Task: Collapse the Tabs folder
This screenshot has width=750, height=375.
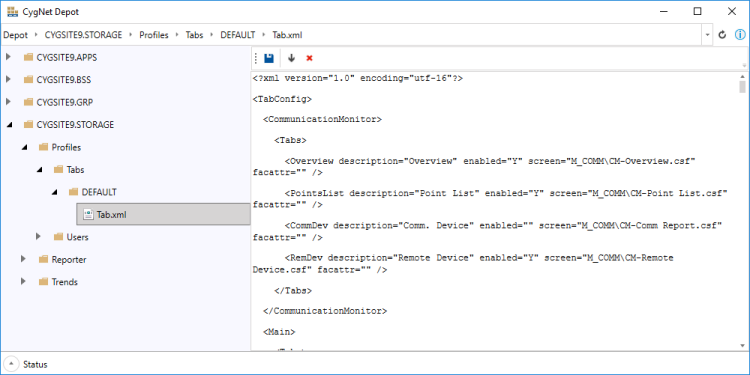Action: 39,170
